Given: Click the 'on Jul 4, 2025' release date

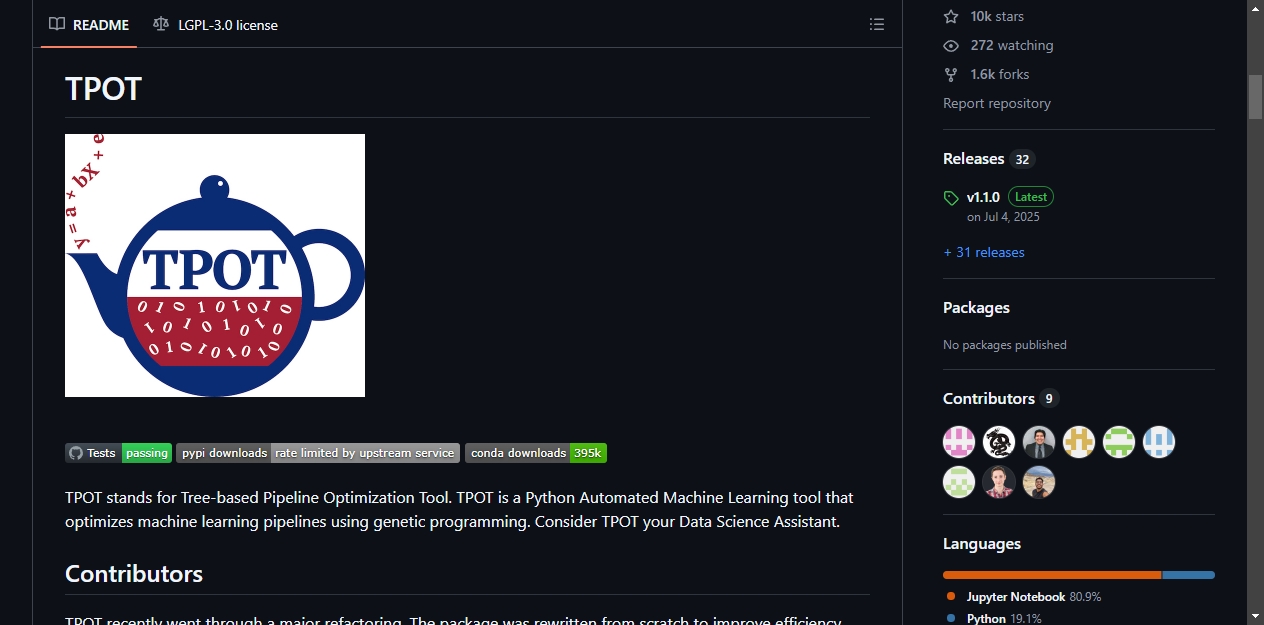Looking at the screenshot, I should tap(1003, 217).
